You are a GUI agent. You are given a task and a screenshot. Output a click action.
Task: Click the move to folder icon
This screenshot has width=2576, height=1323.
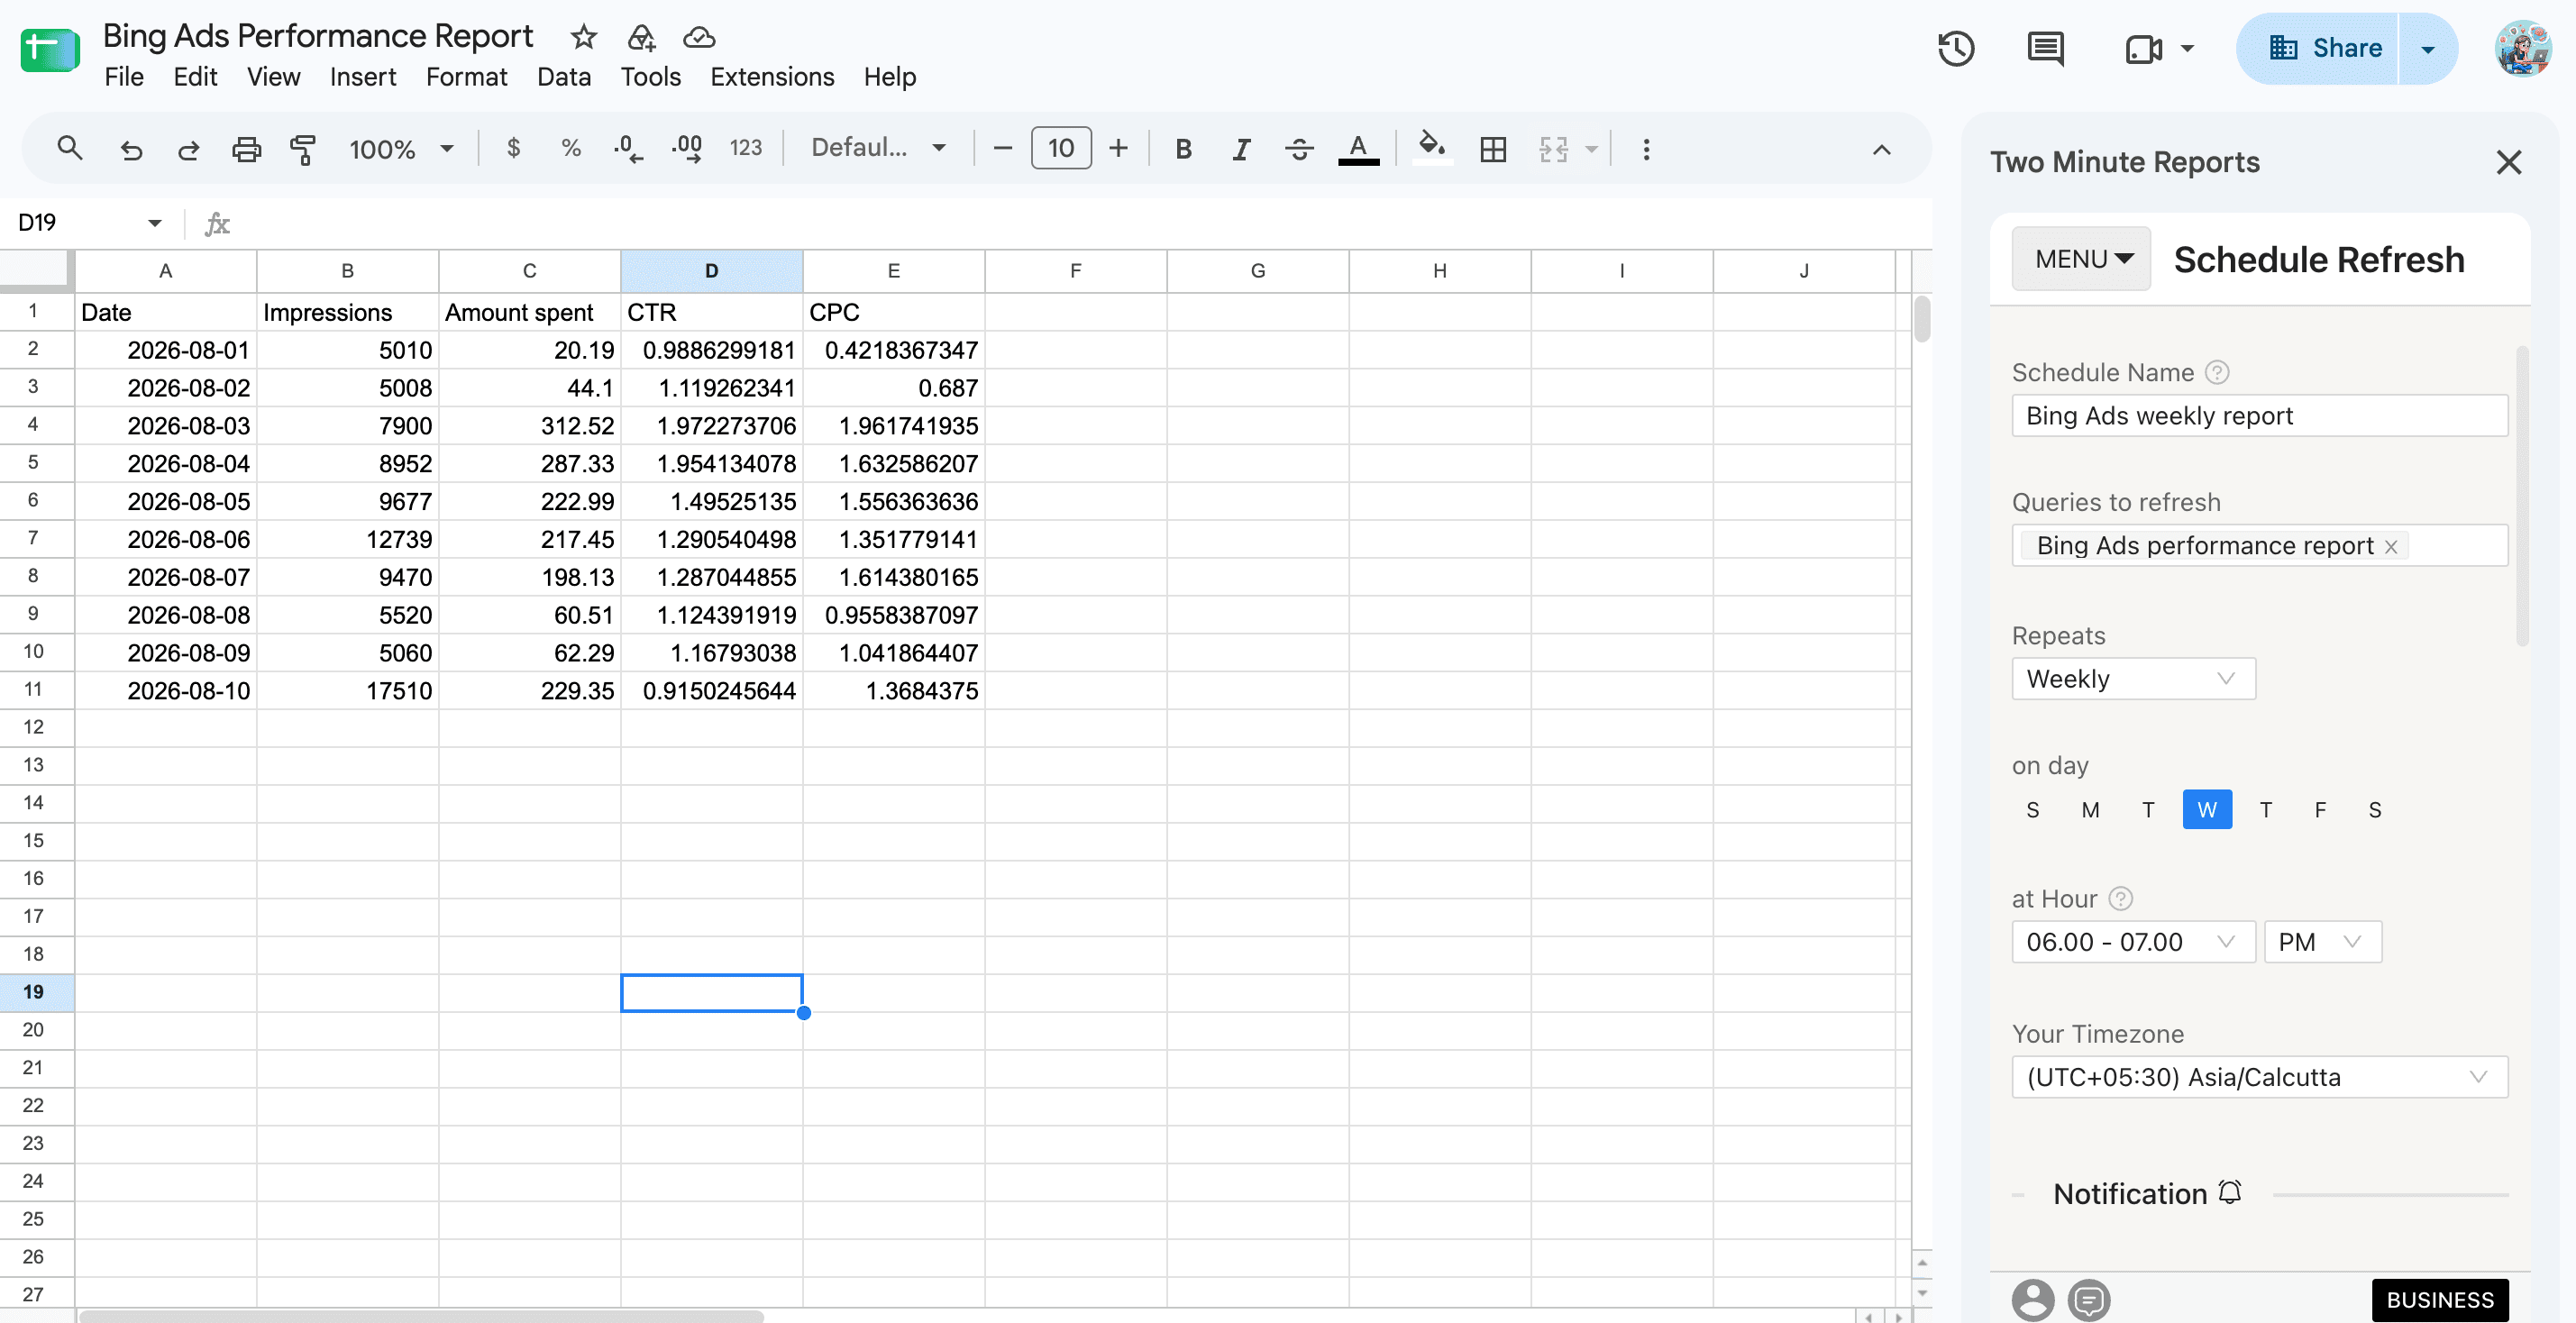click(x=641, y=37)
